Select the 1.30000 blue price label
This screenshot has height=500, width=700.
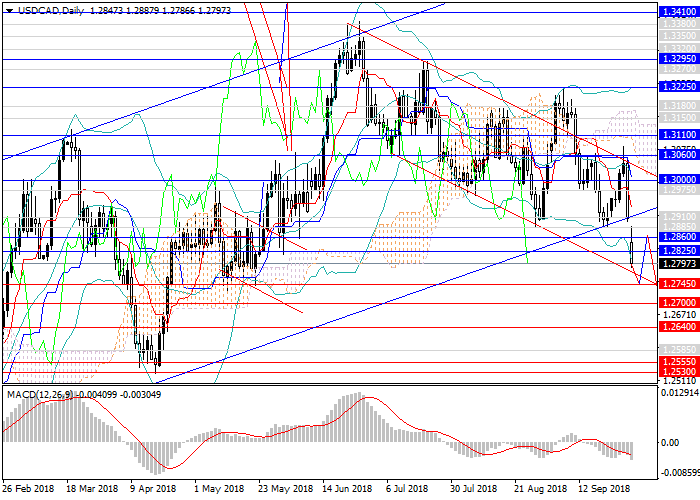point(679,179)
